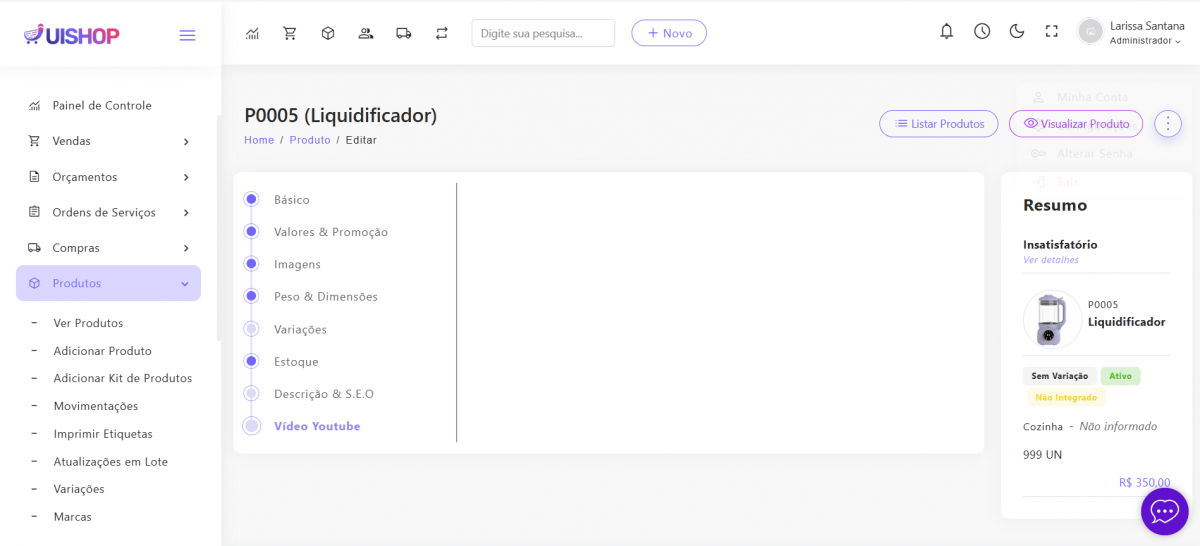This screenshot has height=546, width=1200.
Task: Open the notifications bell icon
Action: click(x=946, y=32)
